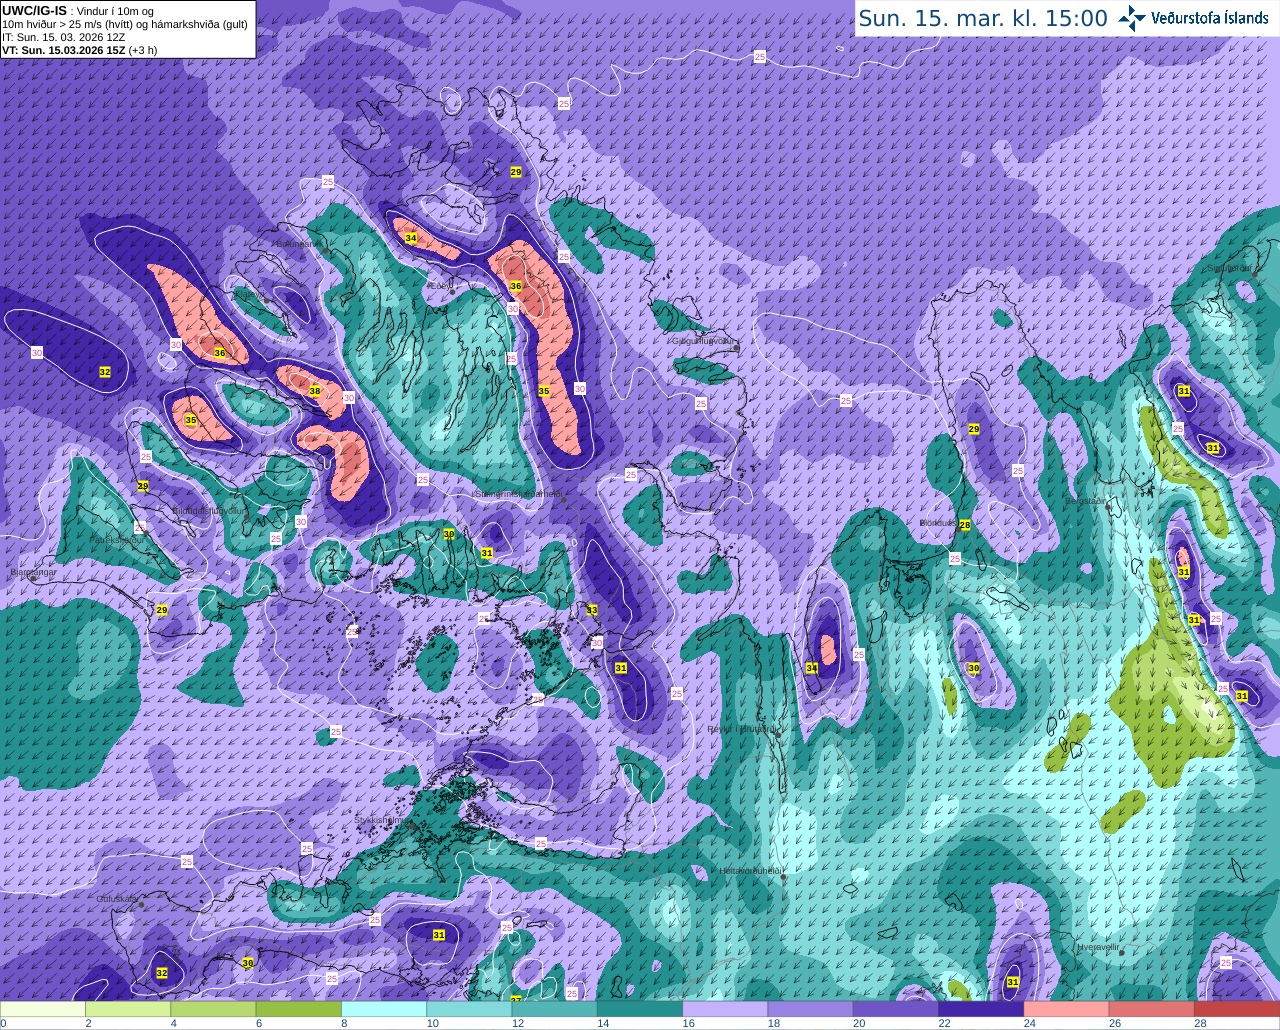The image size is (1280, 1030).
Task: Click the 'VT: Sun. 15.03.2026 15Z' line
Action: pyautogui.click(x=80, y=49)
